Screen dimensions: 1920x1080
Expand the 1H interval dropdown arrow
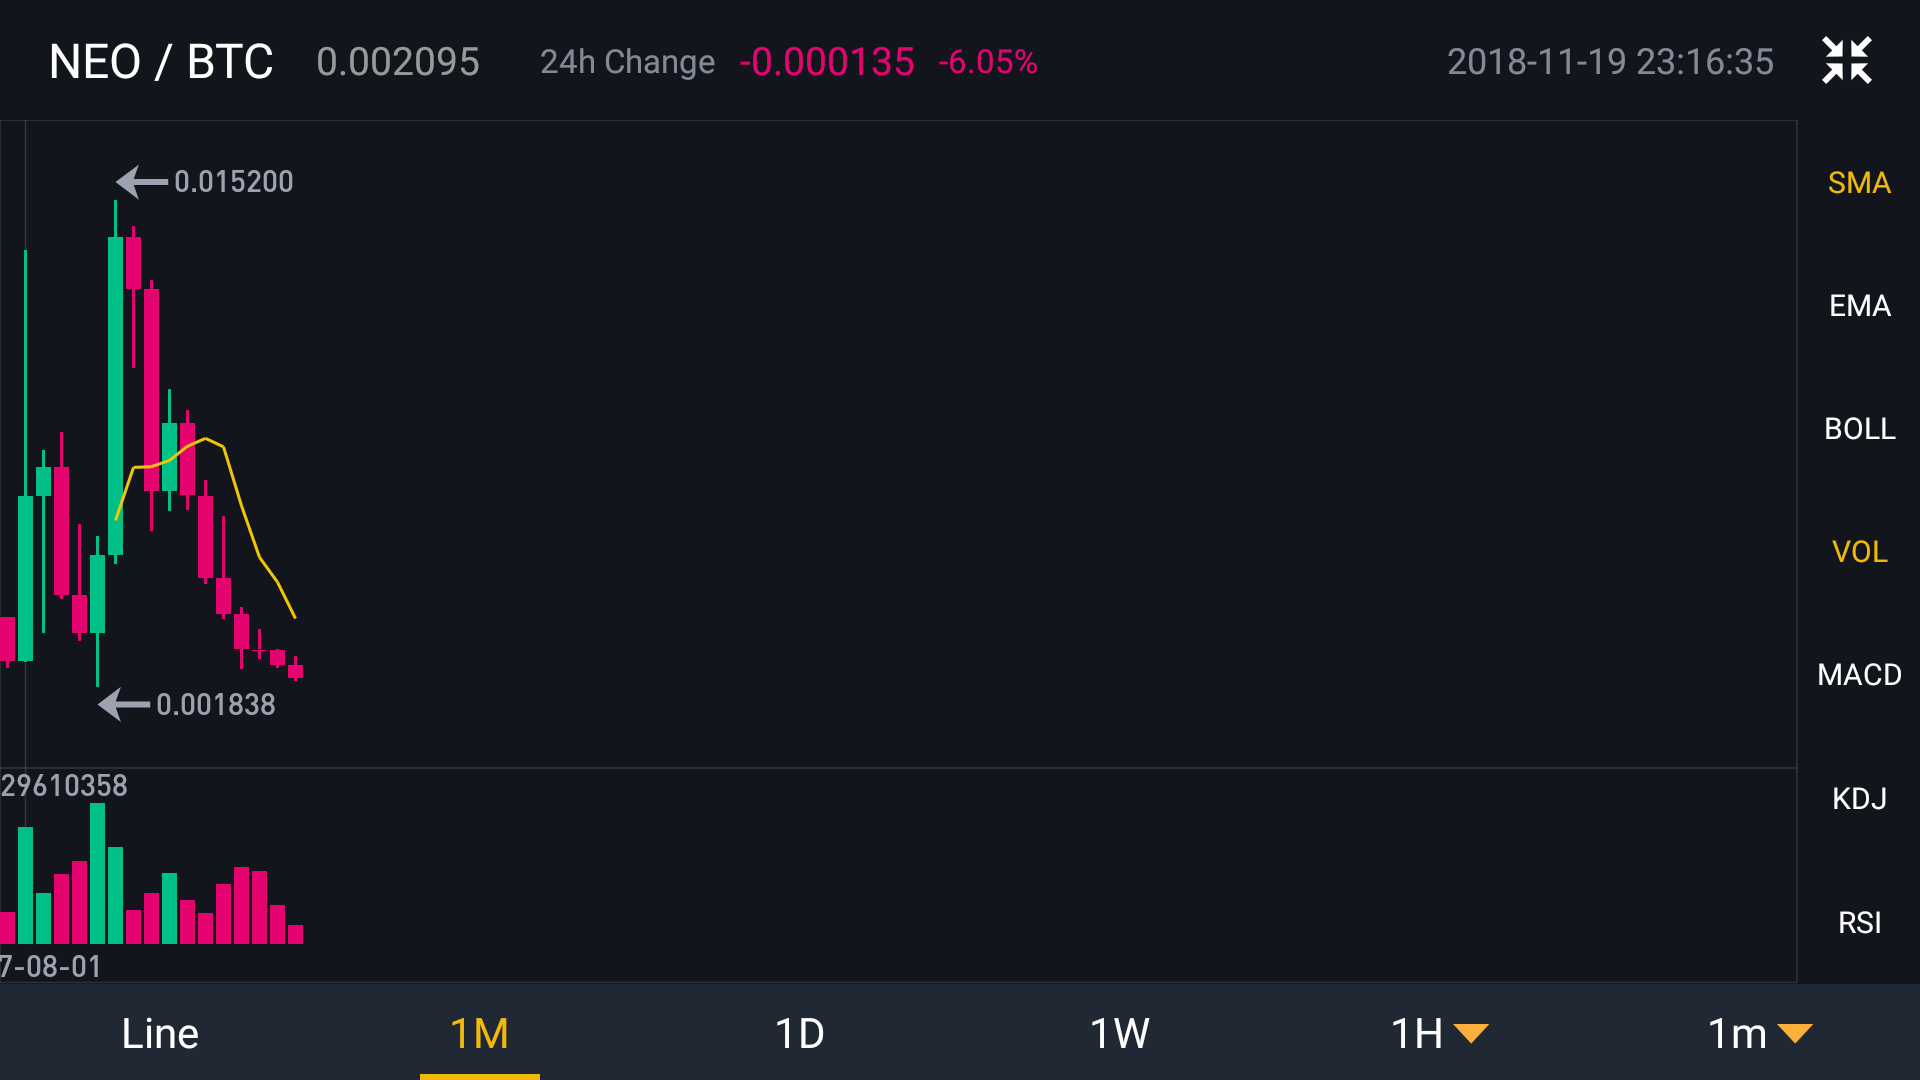(x=1471, y=1034)
